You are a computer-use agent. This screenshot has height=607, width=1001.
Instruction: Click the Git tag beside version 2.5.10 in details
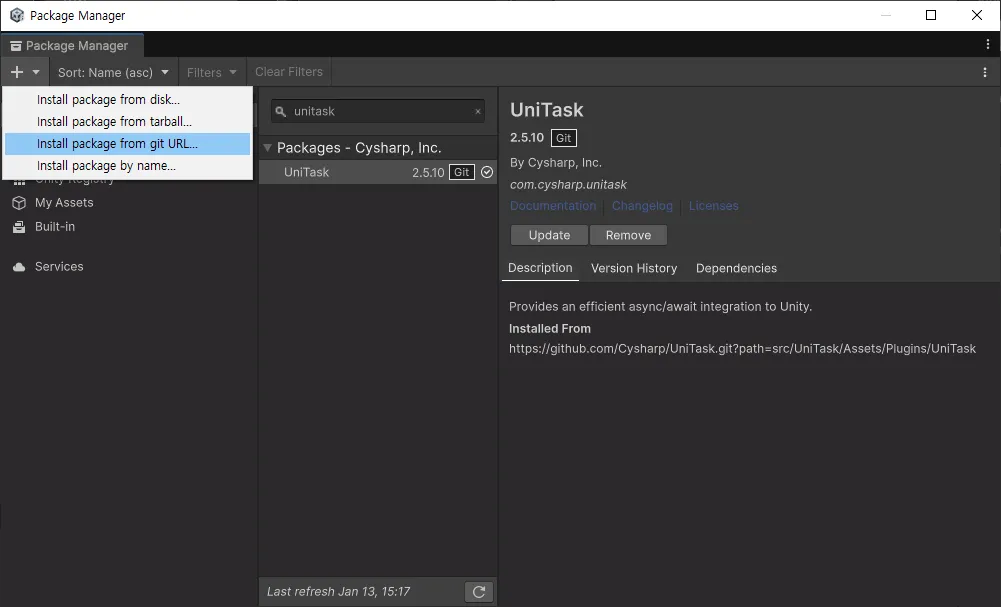tap(564, 138)
